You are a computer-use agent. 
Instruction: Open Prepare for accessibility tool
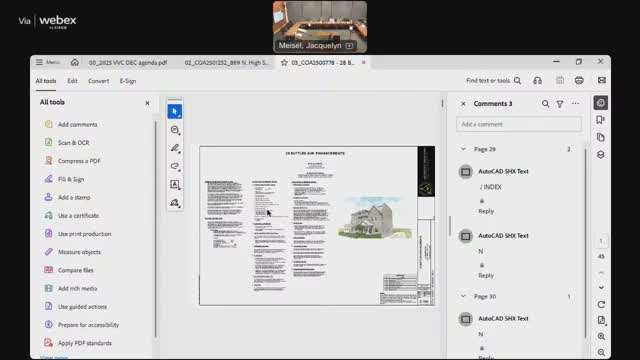click(88, 325)
